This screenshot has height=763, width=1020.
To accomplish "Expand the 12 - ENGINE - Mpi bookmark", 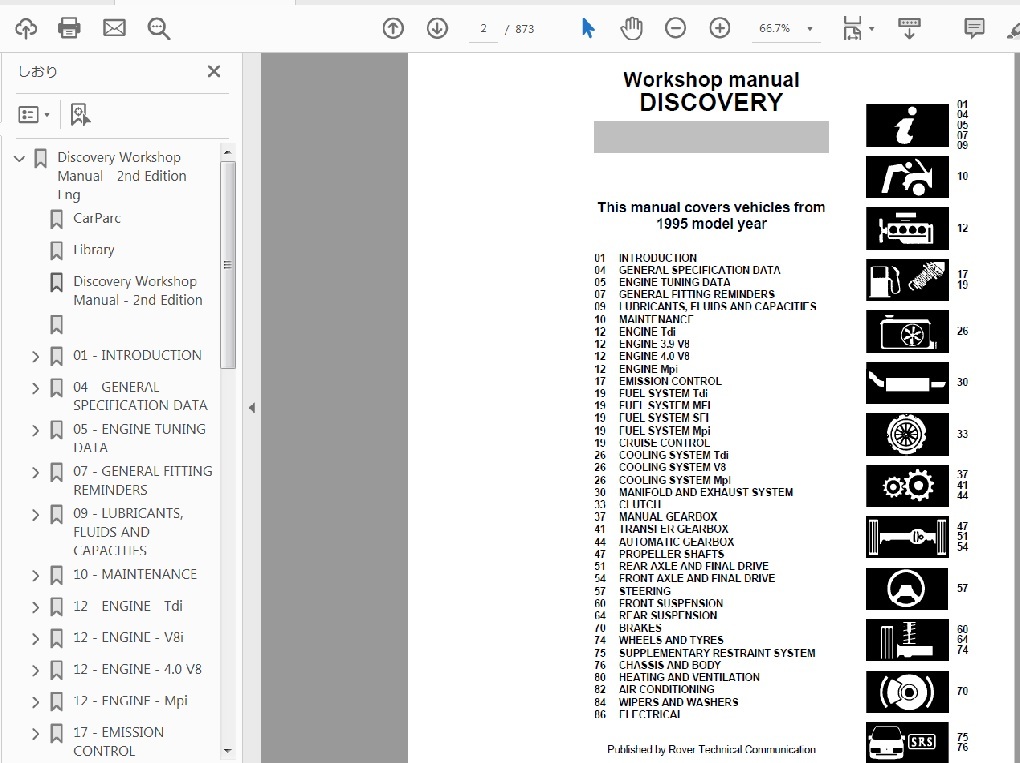I will (36, 703).
